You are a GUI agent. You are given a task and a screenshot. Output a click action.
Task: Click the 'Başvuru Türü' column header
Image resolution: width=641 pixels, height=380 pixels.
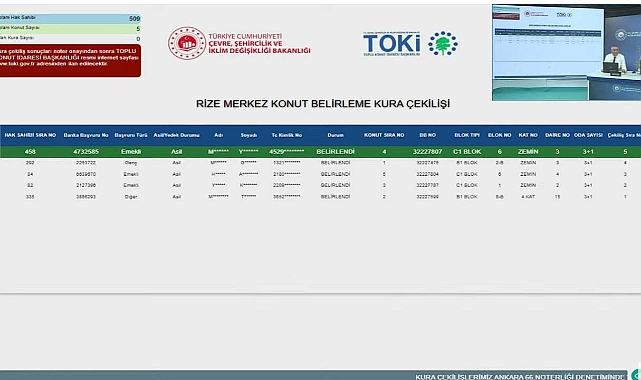tap(130, 135)
